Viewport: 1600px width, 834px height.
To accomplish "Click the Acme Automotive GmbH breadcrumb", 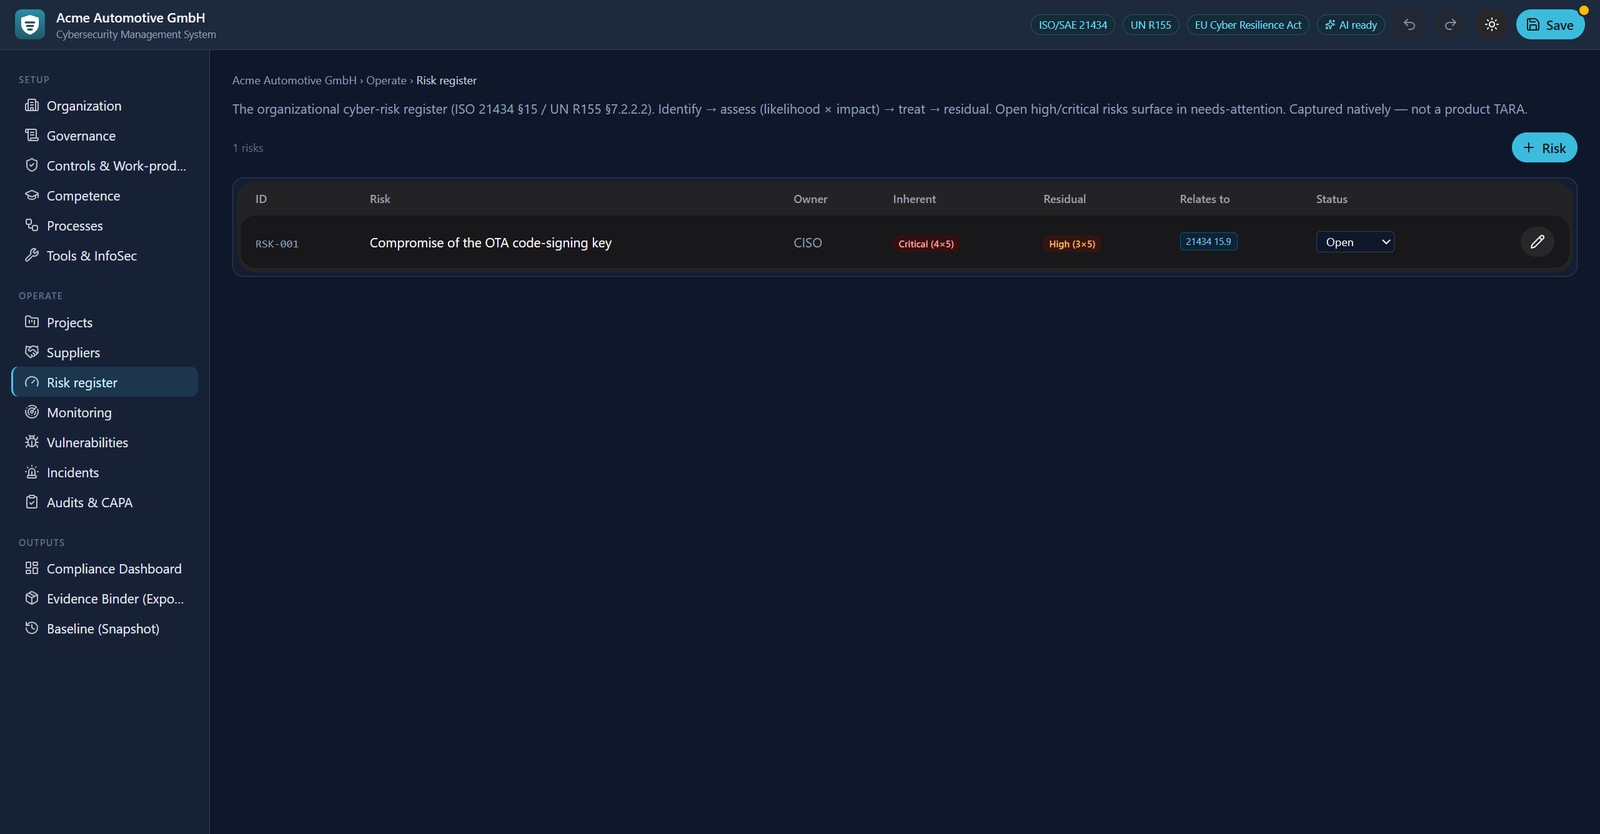I will (294, 81).
